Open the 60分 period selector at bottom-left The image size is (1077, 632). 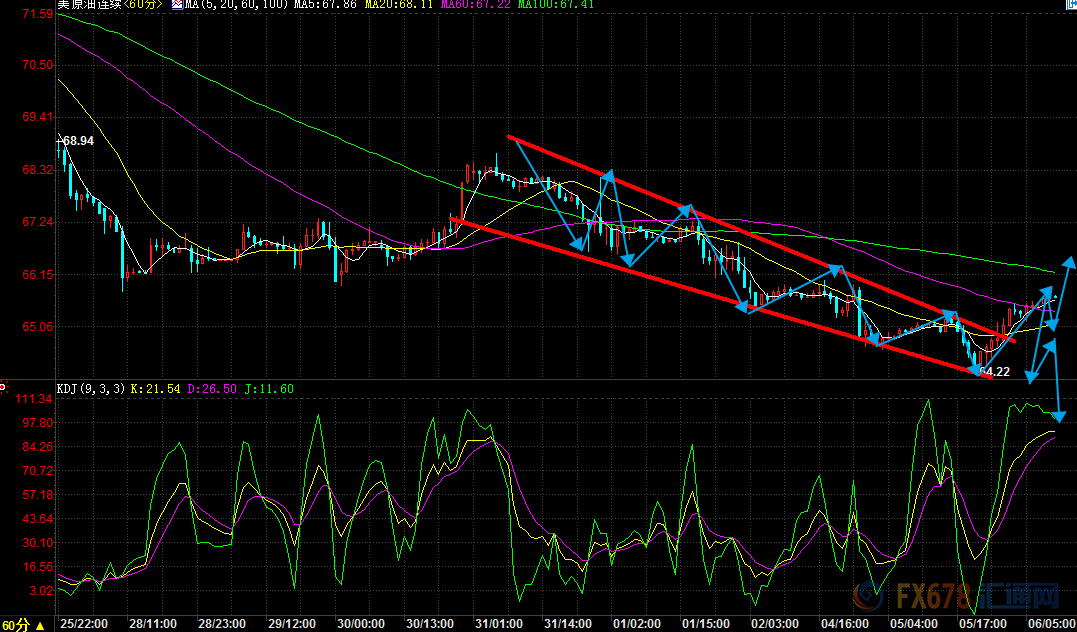(23, 624)
